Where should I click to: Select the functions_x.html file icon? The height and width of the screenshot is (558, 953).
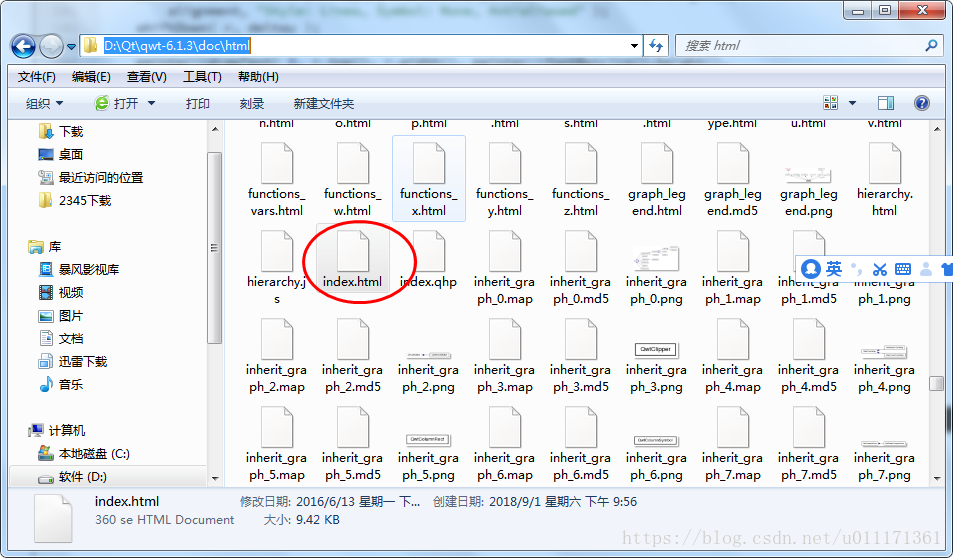[x=428, y=163]
